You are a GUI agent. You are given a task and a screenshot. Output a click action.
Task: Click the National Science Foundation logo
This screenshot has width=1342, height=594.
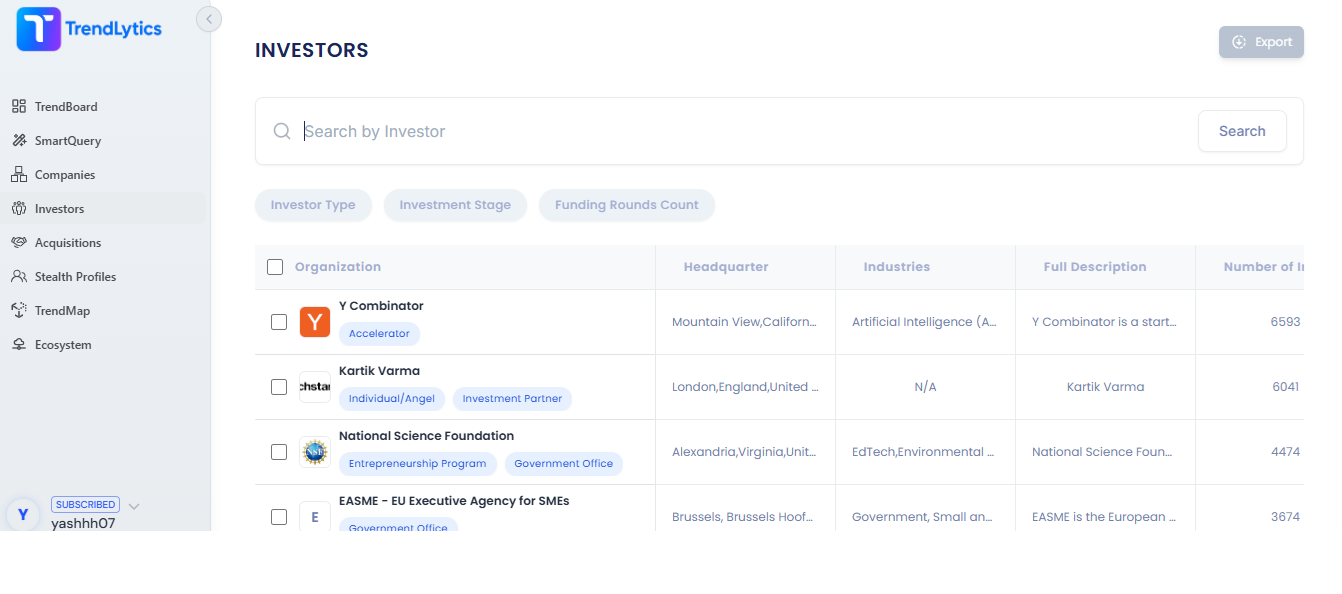tap(315, 452)
